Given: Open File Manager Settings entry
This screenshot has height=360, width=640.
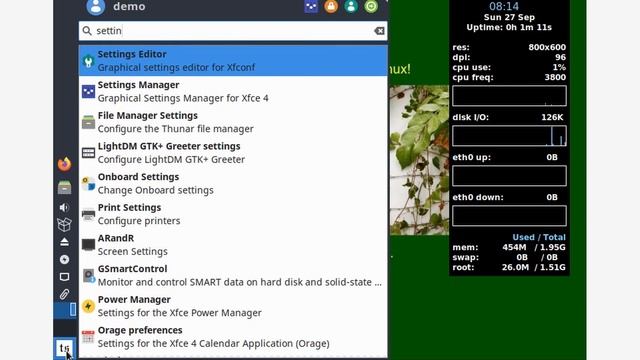Looking at the screenshot, I should point(233,122).
